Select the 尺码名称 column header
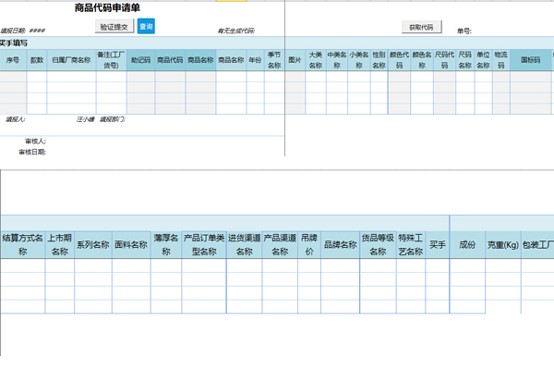 pyautogui.click(x=465, y=60)
